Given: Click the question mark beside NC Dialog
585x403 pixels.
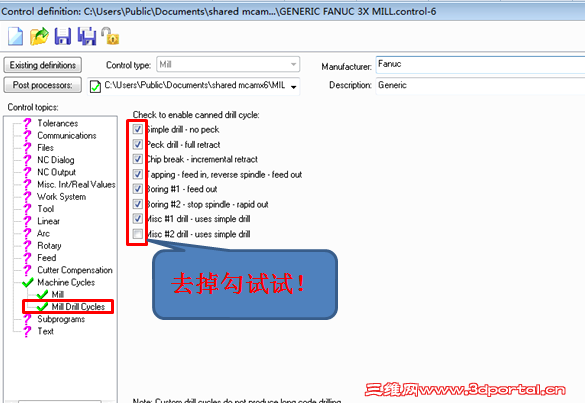Looking at the screenshot, I should (x=27, y=160).
